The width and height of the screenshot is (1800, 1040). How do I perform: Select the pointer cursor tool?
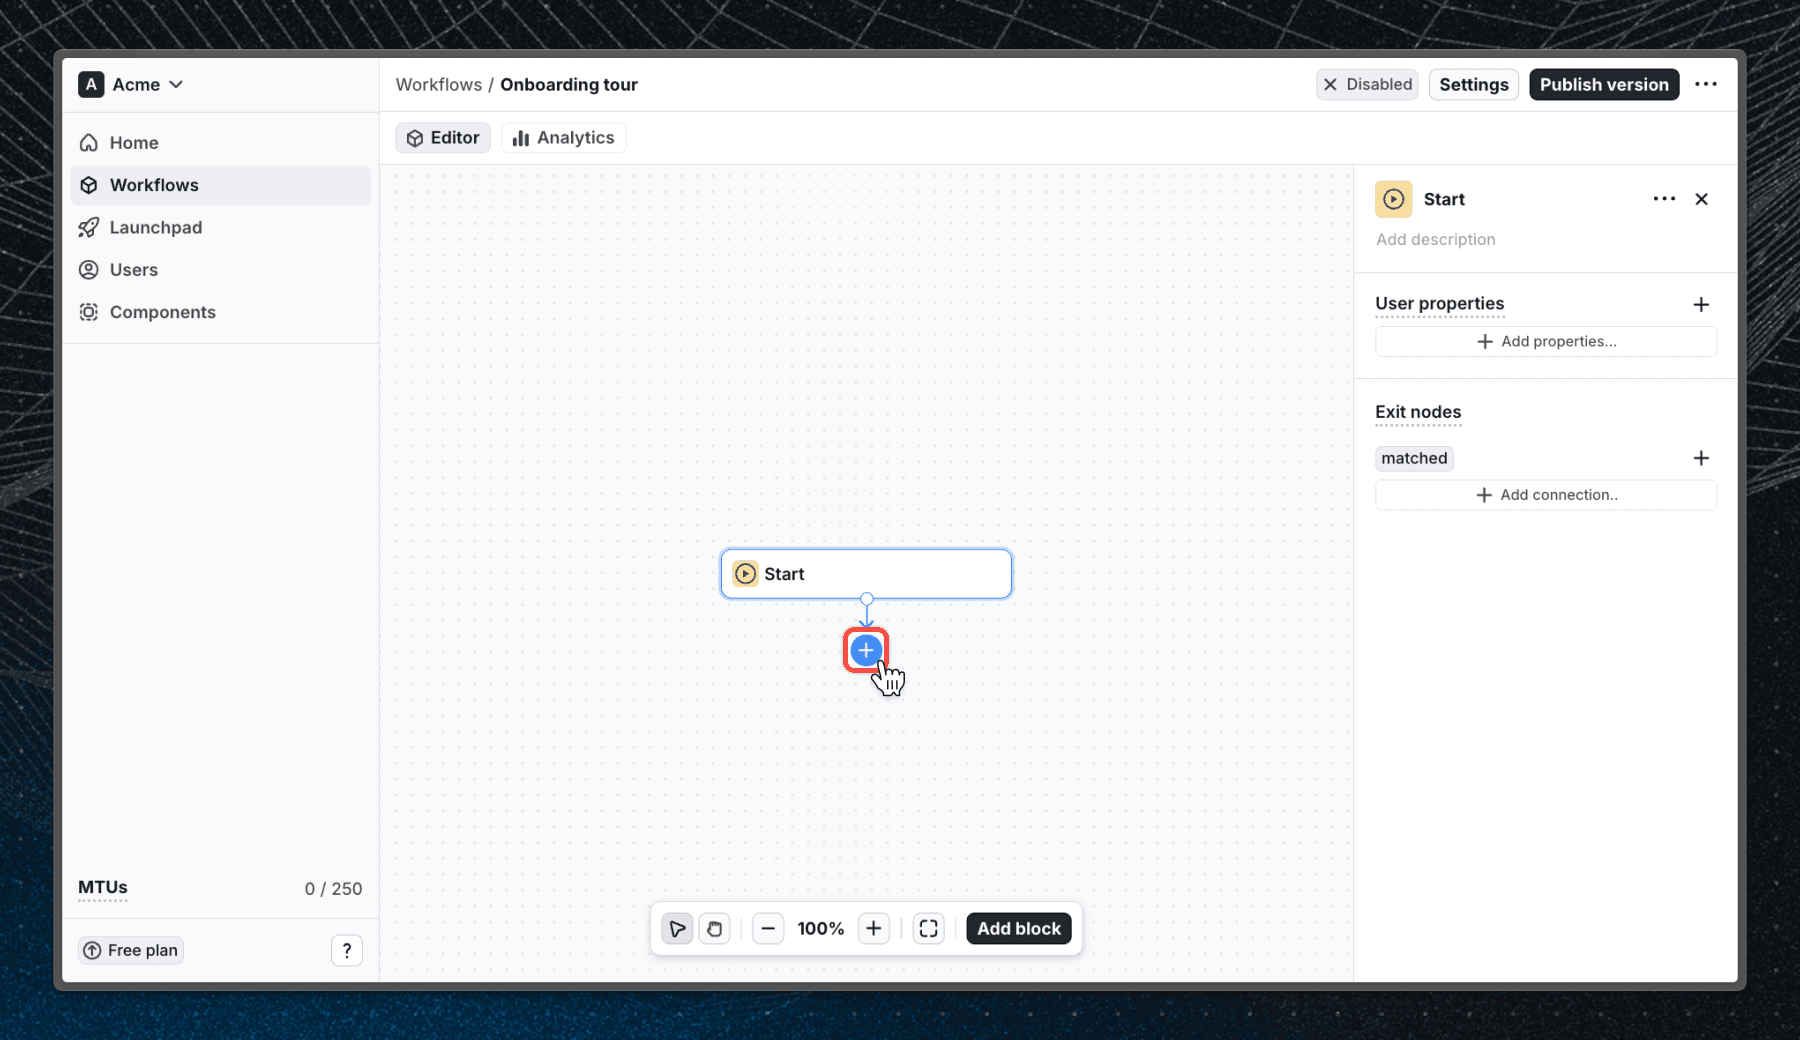pyautogui.click(x=677, y=929)
